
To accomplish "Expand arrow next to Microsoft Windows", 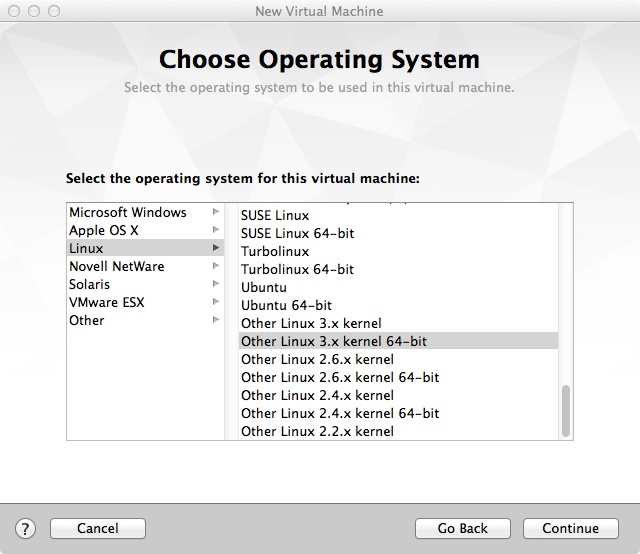I will point(216,211).
